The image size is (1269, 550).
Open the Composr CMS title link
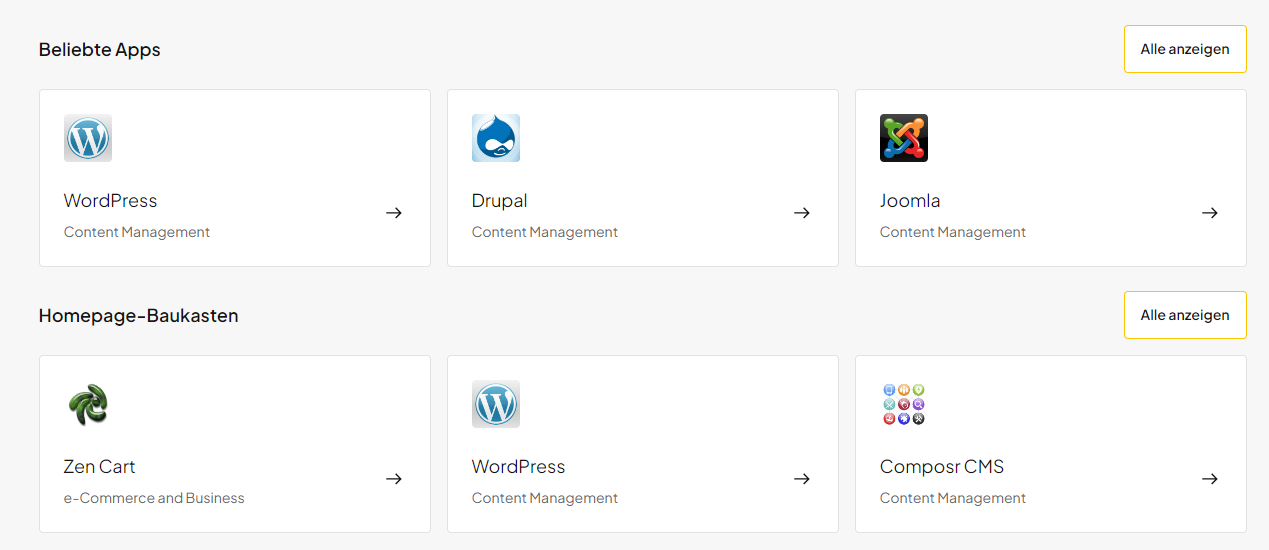pos(942,467)
